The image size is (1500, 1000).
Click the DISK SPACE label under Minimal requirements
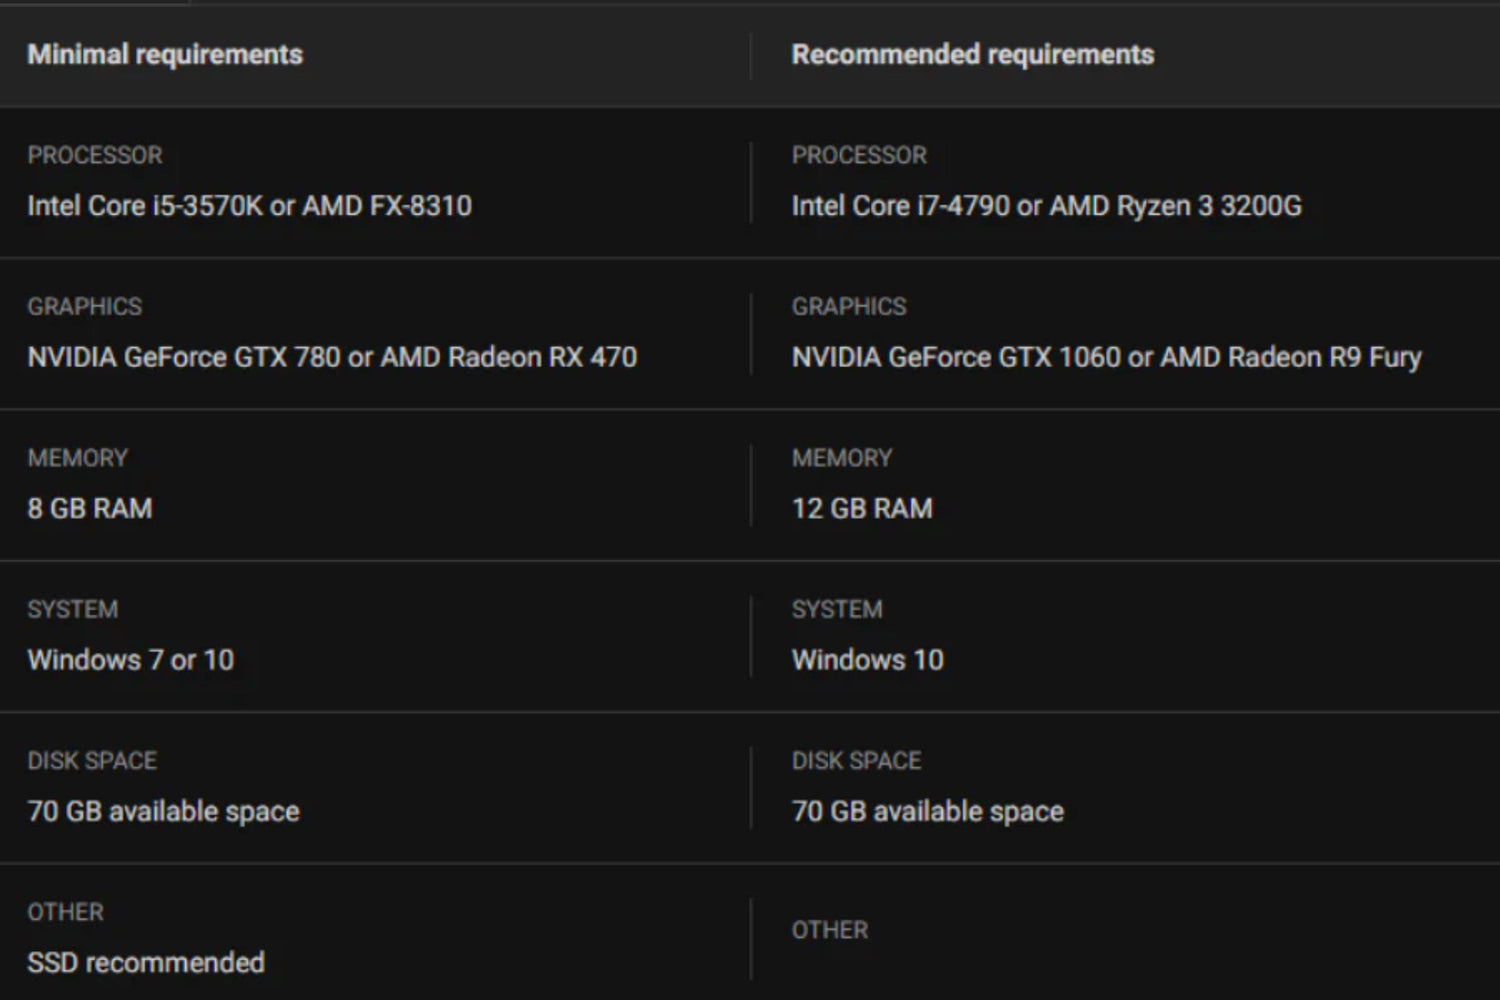(92, 761)
